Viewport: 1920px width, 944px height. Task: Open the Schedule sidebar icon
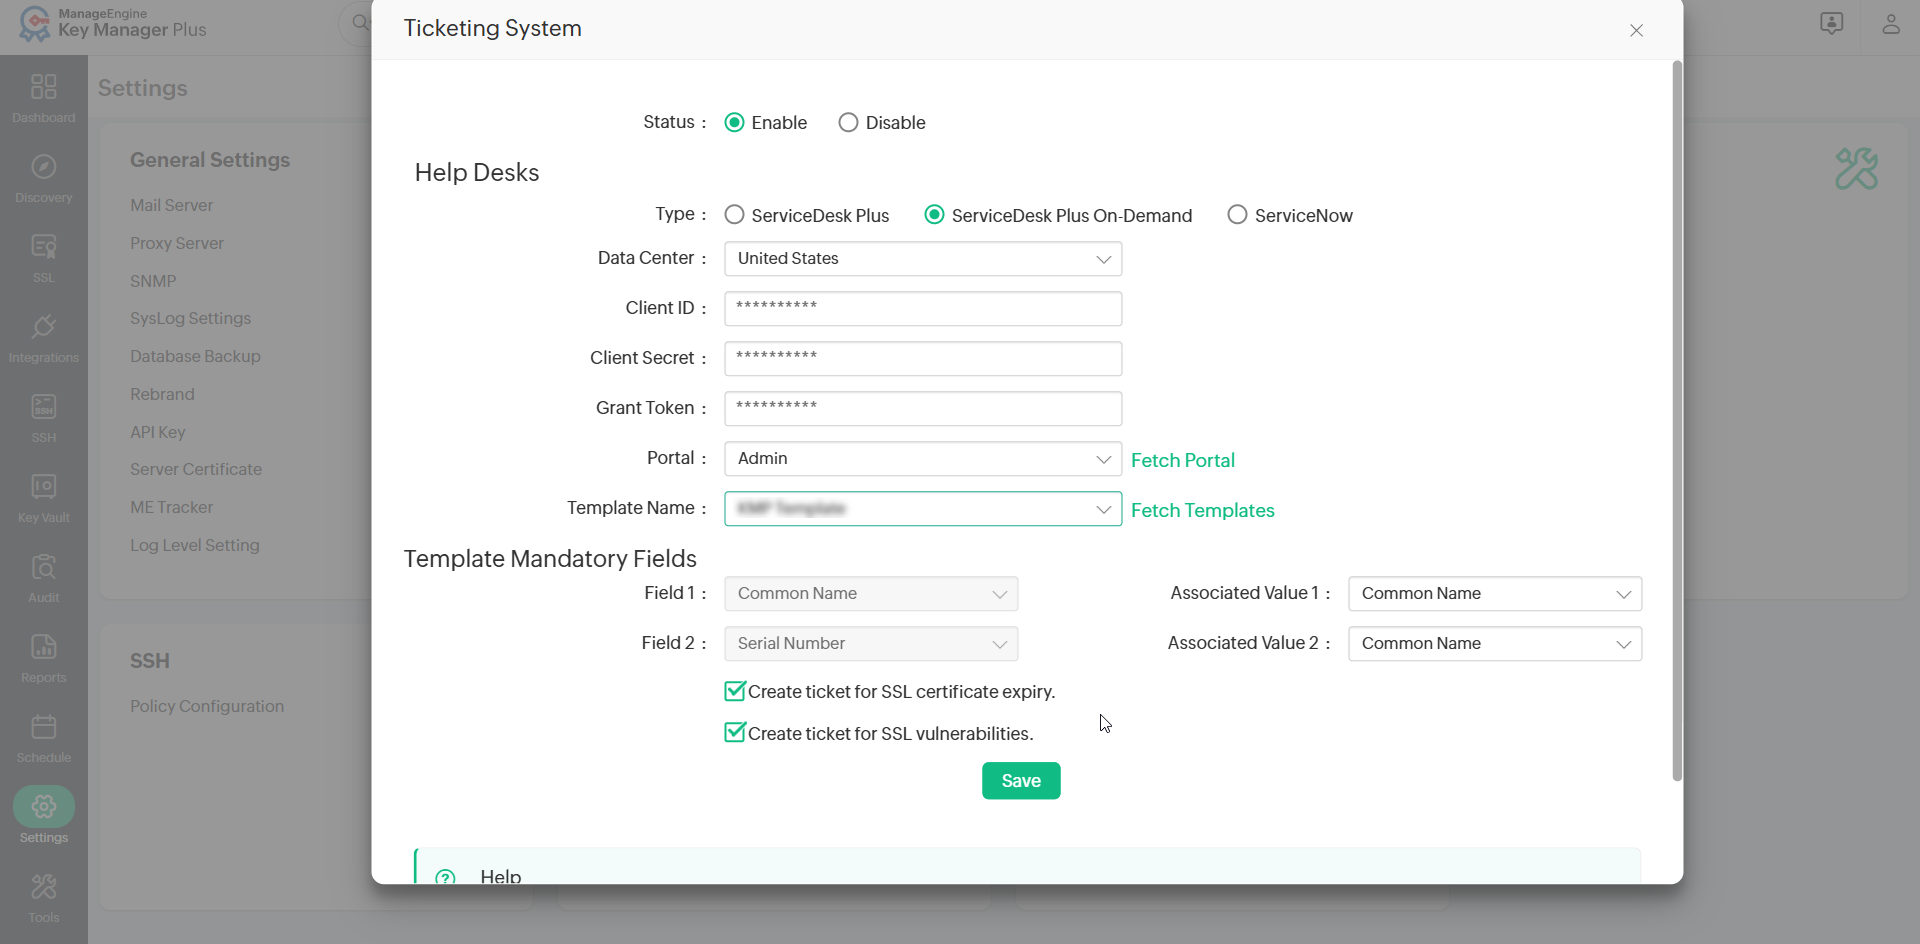tap(43, 737)
